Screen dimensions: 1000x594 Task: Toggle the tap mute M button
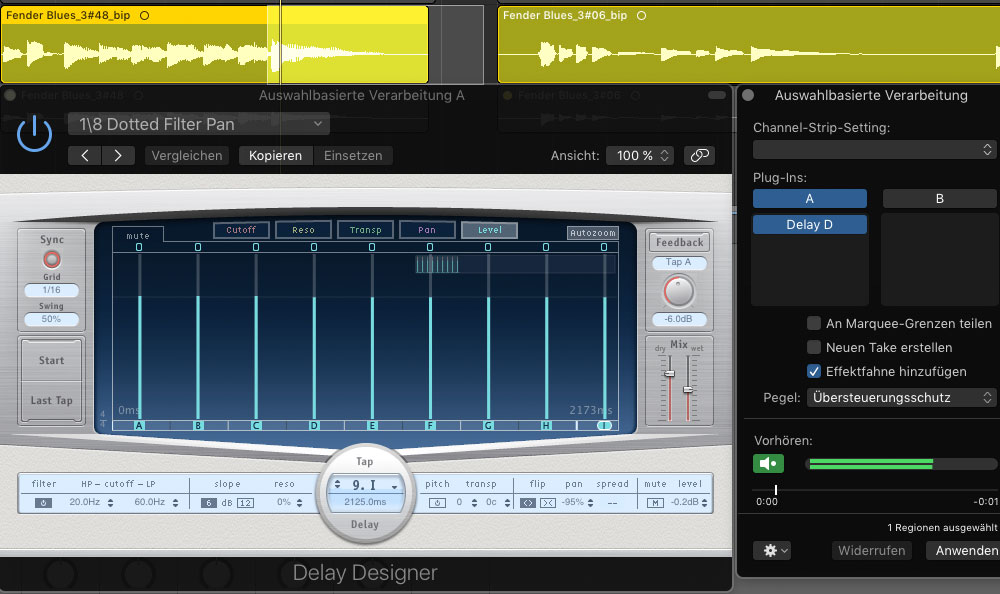[x=655, y=502]
